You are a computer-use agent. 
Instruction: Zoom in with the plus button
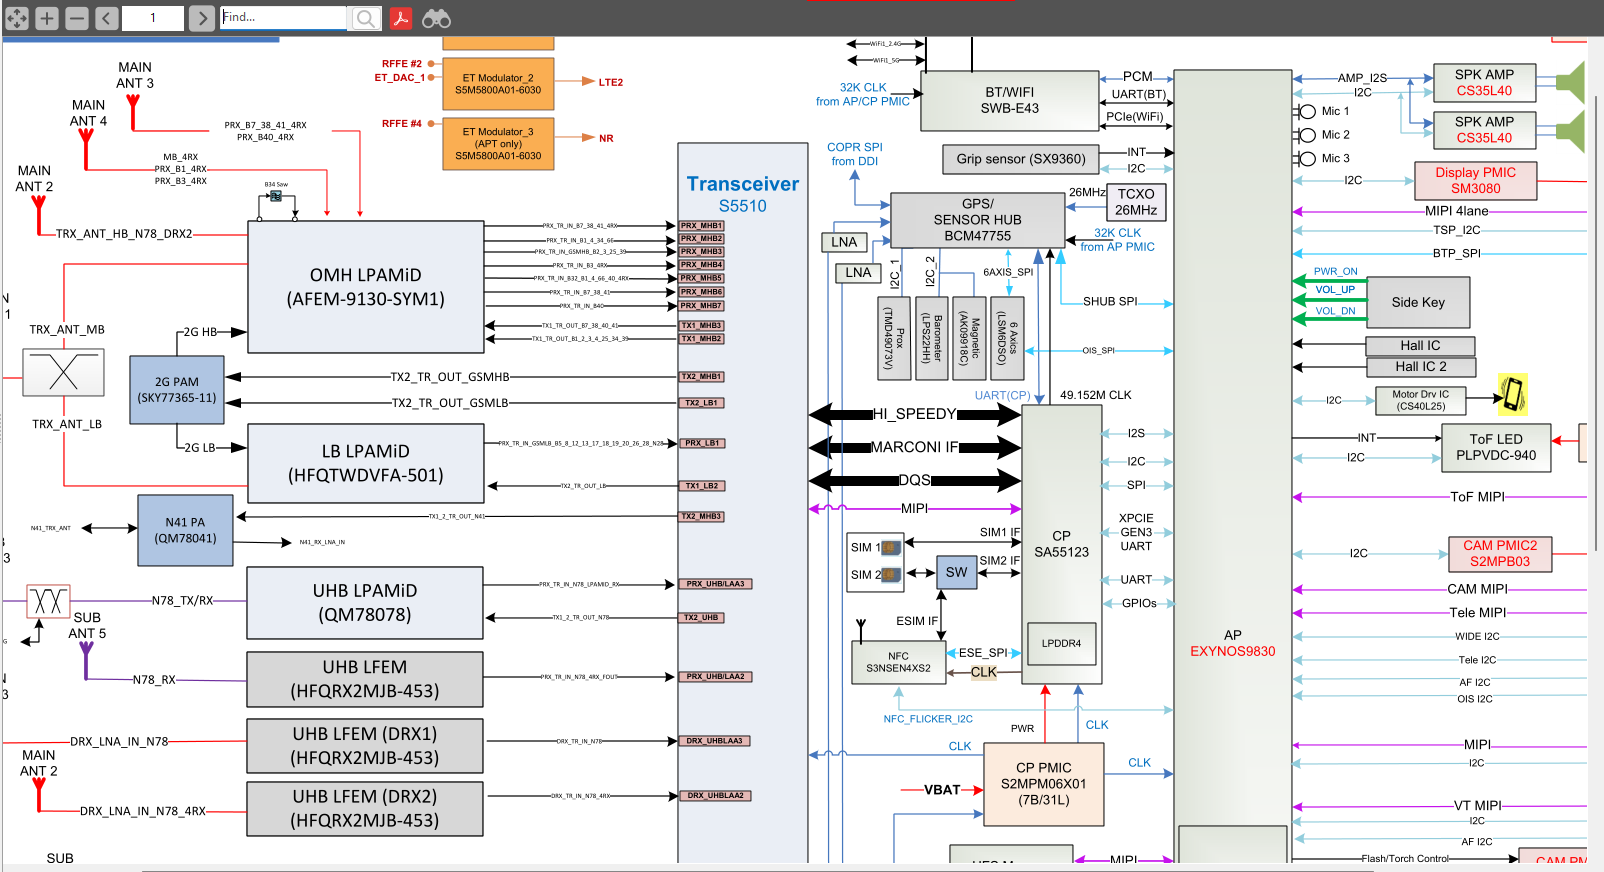point(47,17)
